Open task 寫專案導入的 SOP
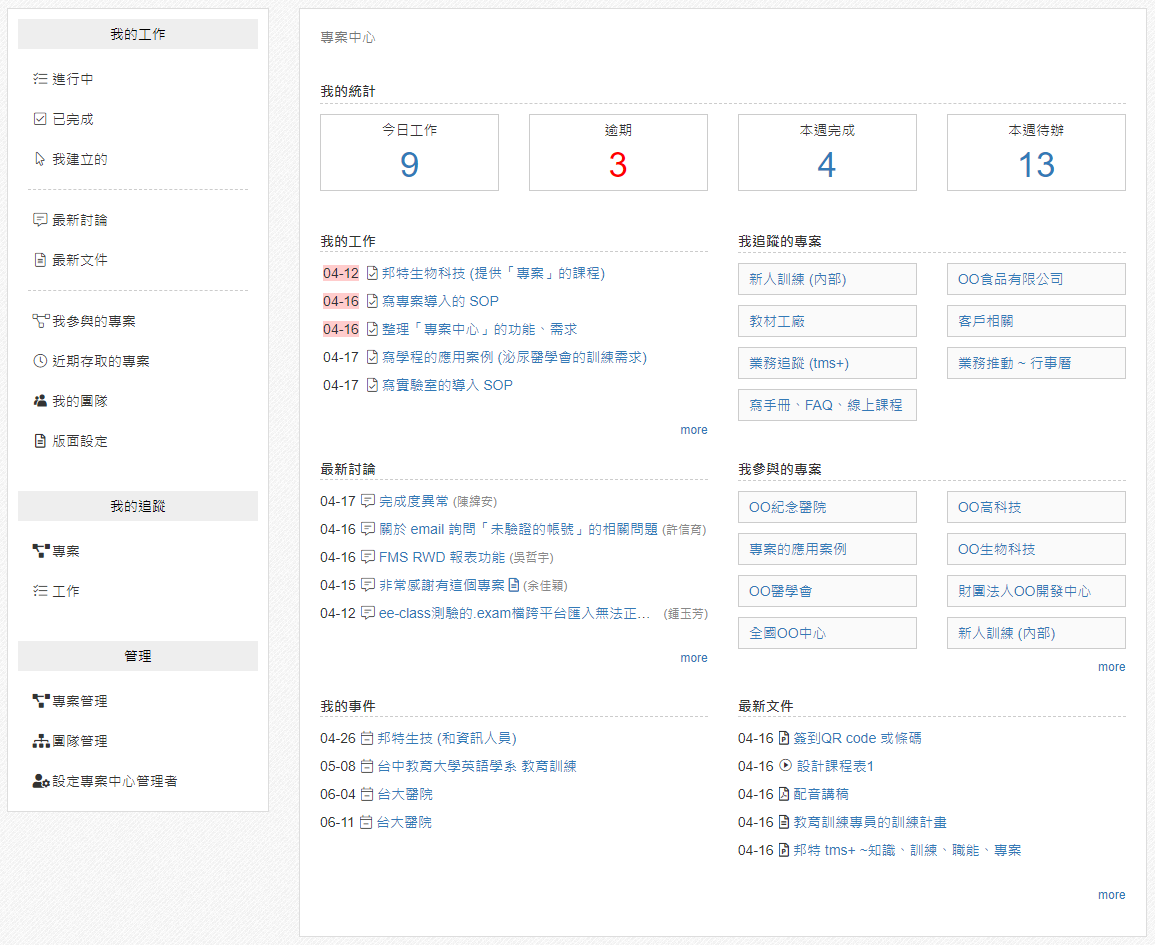Screen dimensions: 1155x945 tap(440, 301)
